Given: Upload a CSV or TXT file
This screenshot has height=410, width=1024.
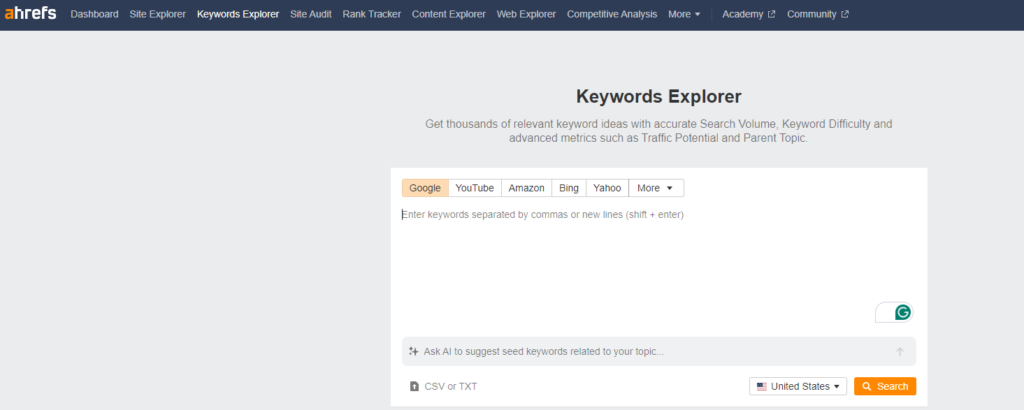Looking at the screenshot, I should pos(443,386).
